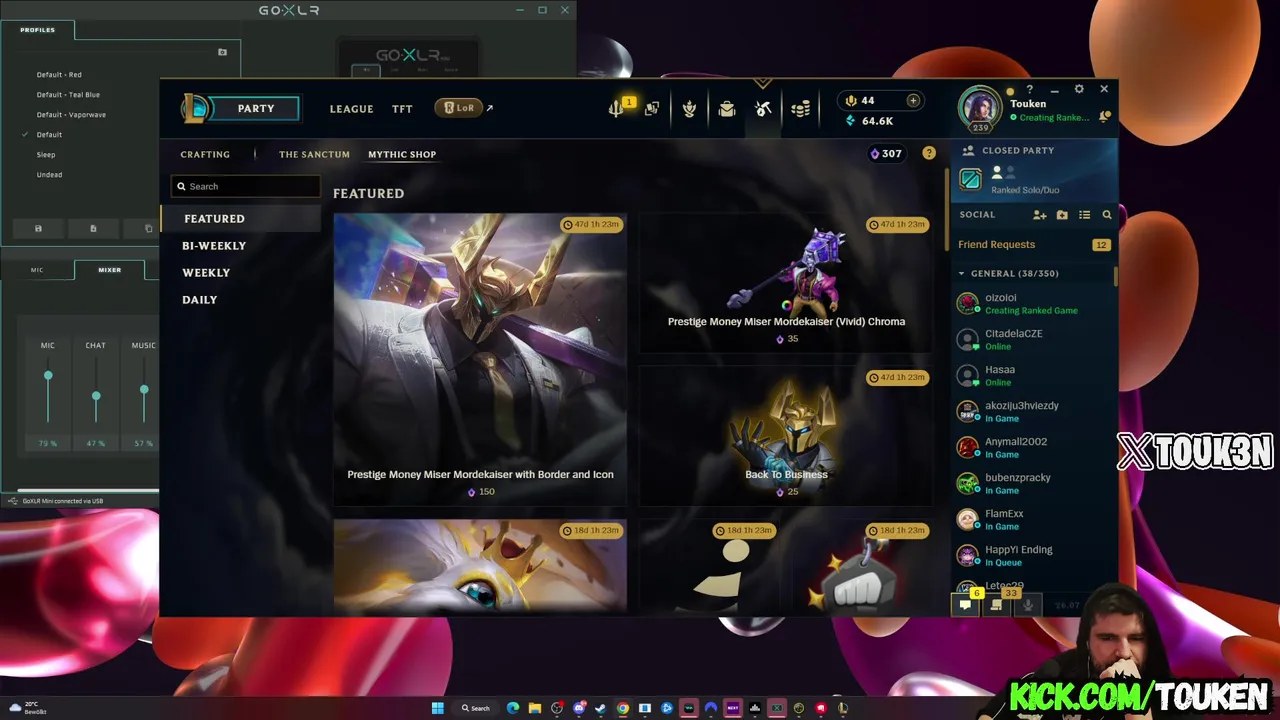Open the notifications bell icon
Viewport: 1280px width, 720px height.
click(x=1105, y=117)
